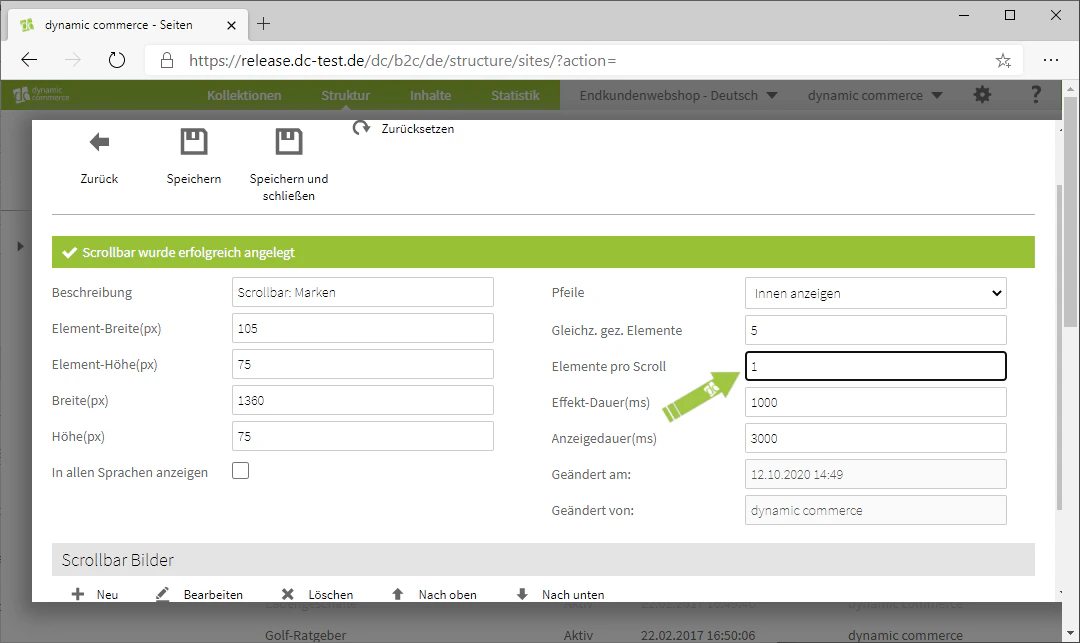The width and height of the screenshot is (1080, 643).
Task: Click the Nach unten arrow icon
Action: 522,594
